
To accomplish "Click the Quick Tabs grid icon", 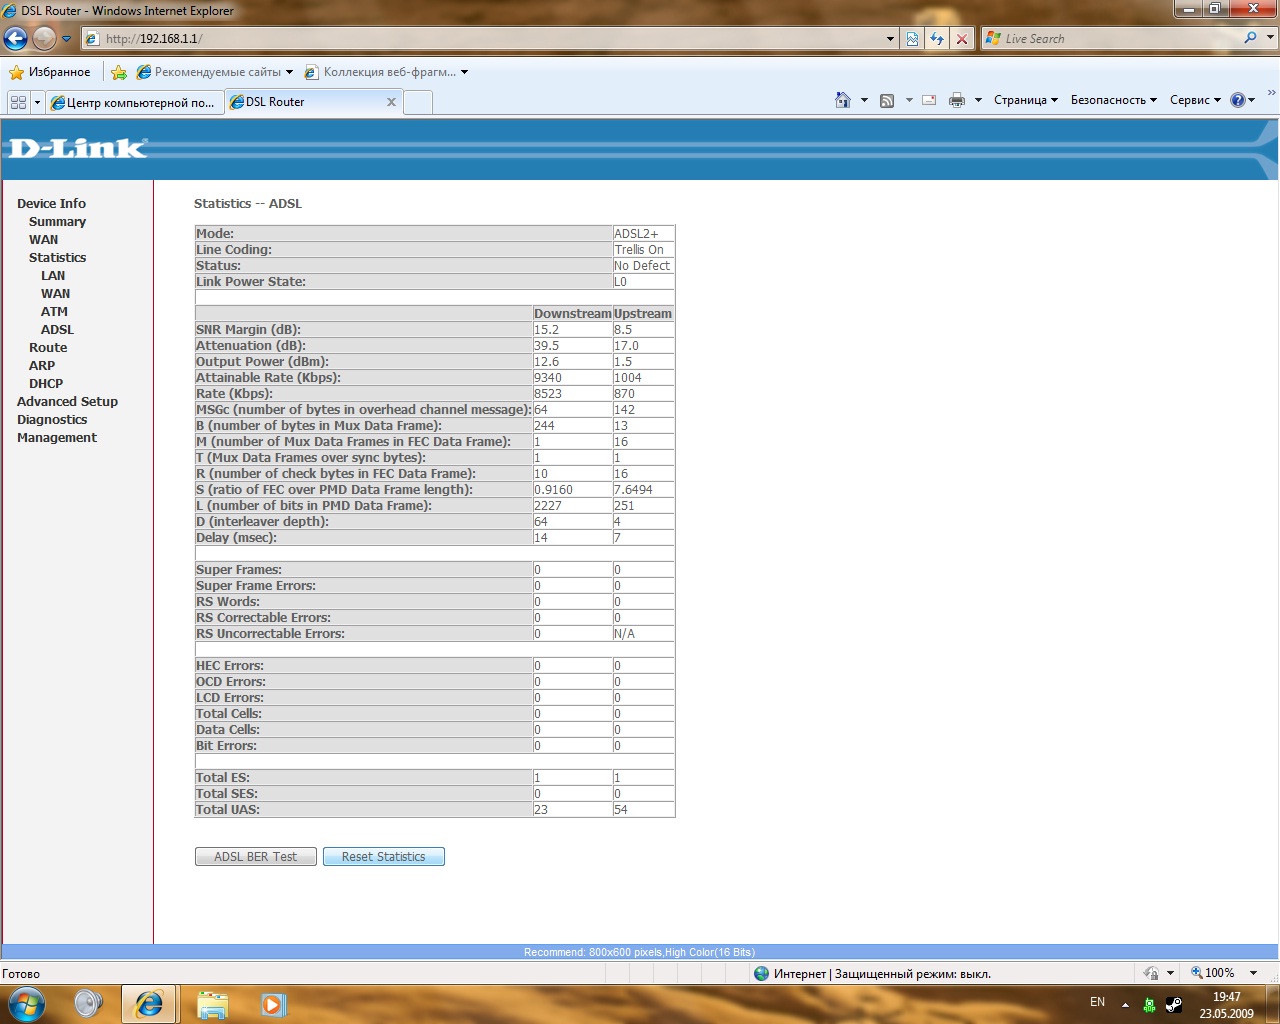I will click(18, 102).
